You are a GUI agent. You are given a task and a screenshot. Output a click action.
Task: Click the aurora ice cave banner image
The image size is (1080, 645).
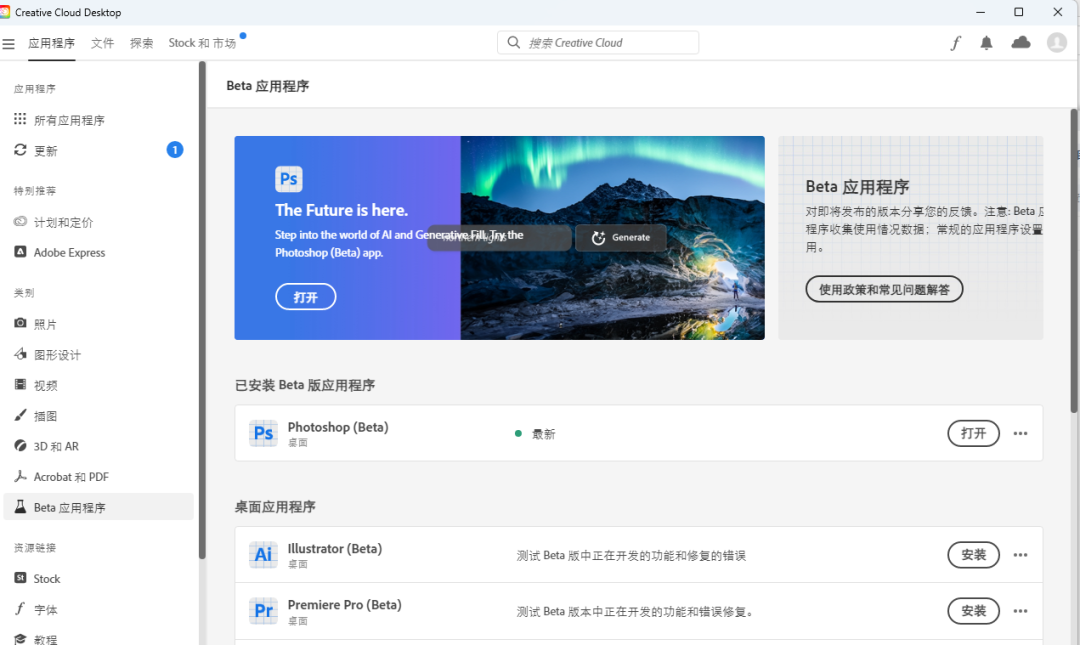coord(612,238)
